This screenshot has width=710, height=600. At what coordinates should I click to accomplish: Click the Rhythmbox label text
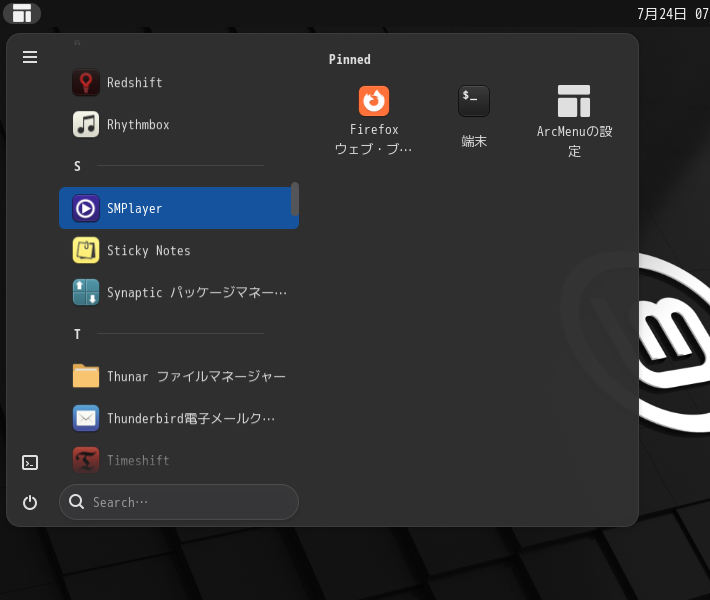coord(138,125)
